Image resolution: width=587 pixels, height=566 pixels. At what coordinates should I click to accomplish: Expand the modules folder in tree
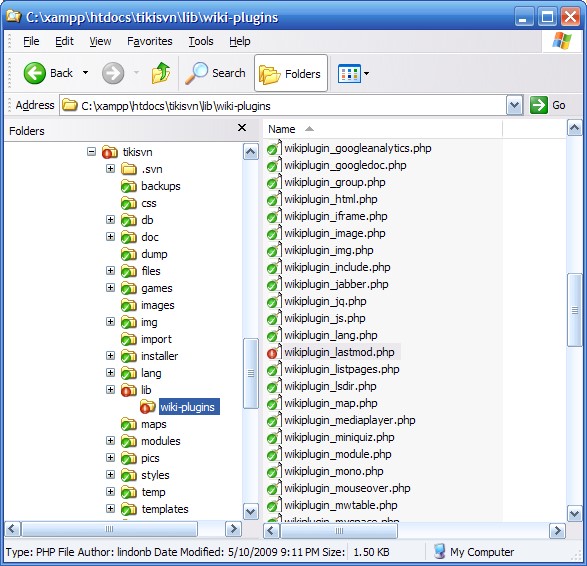click(x=110, y=441)
